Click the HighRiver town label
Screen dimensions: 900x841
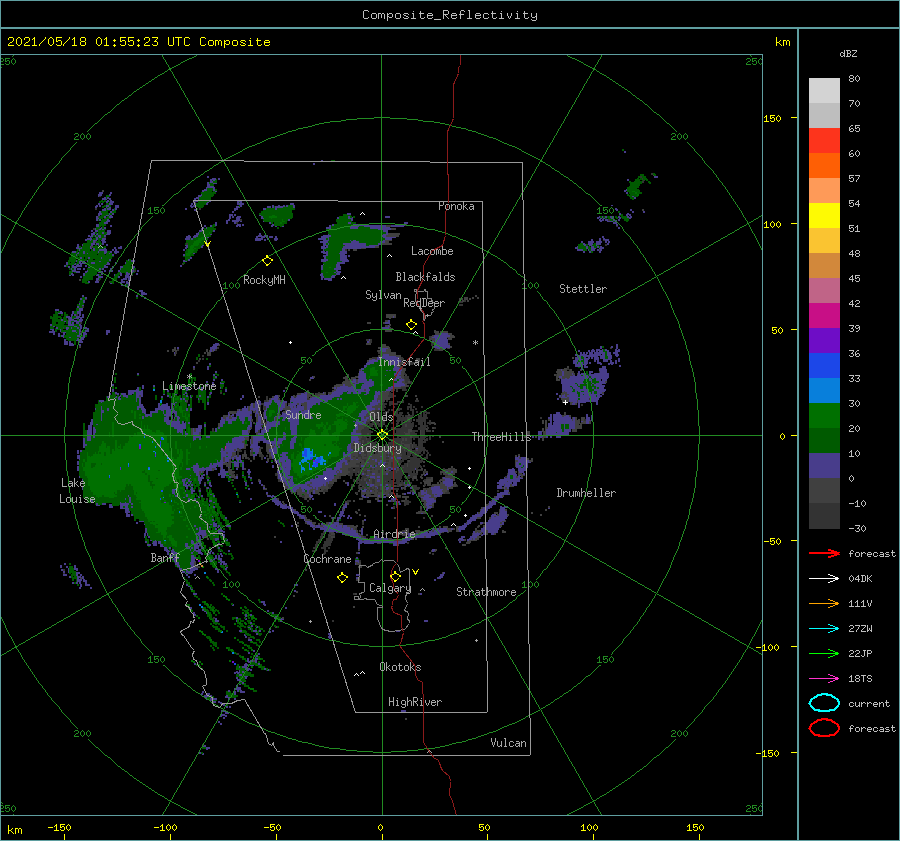(x=415, y=702)
